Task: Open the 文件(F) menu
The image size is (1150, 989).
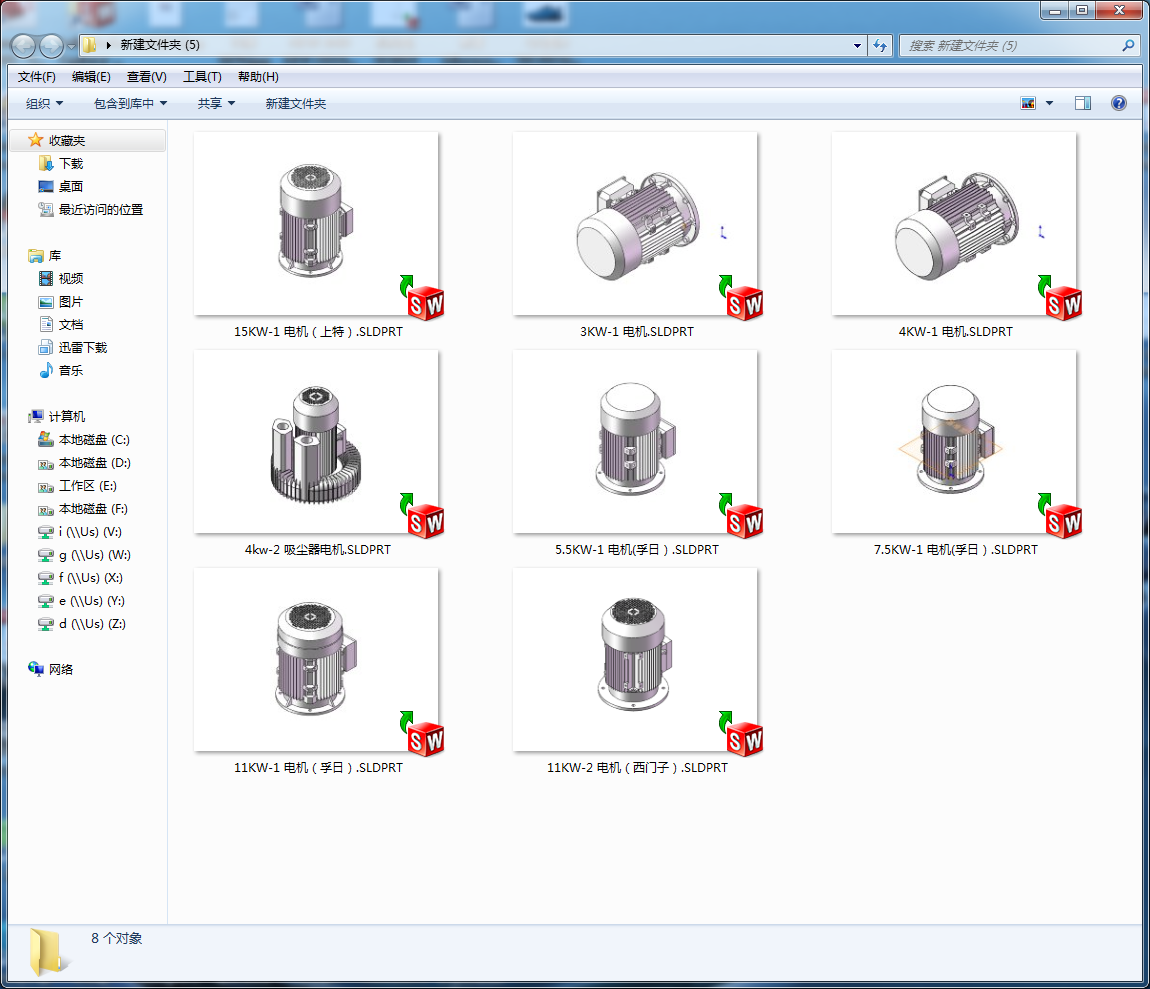Action: 37,77
